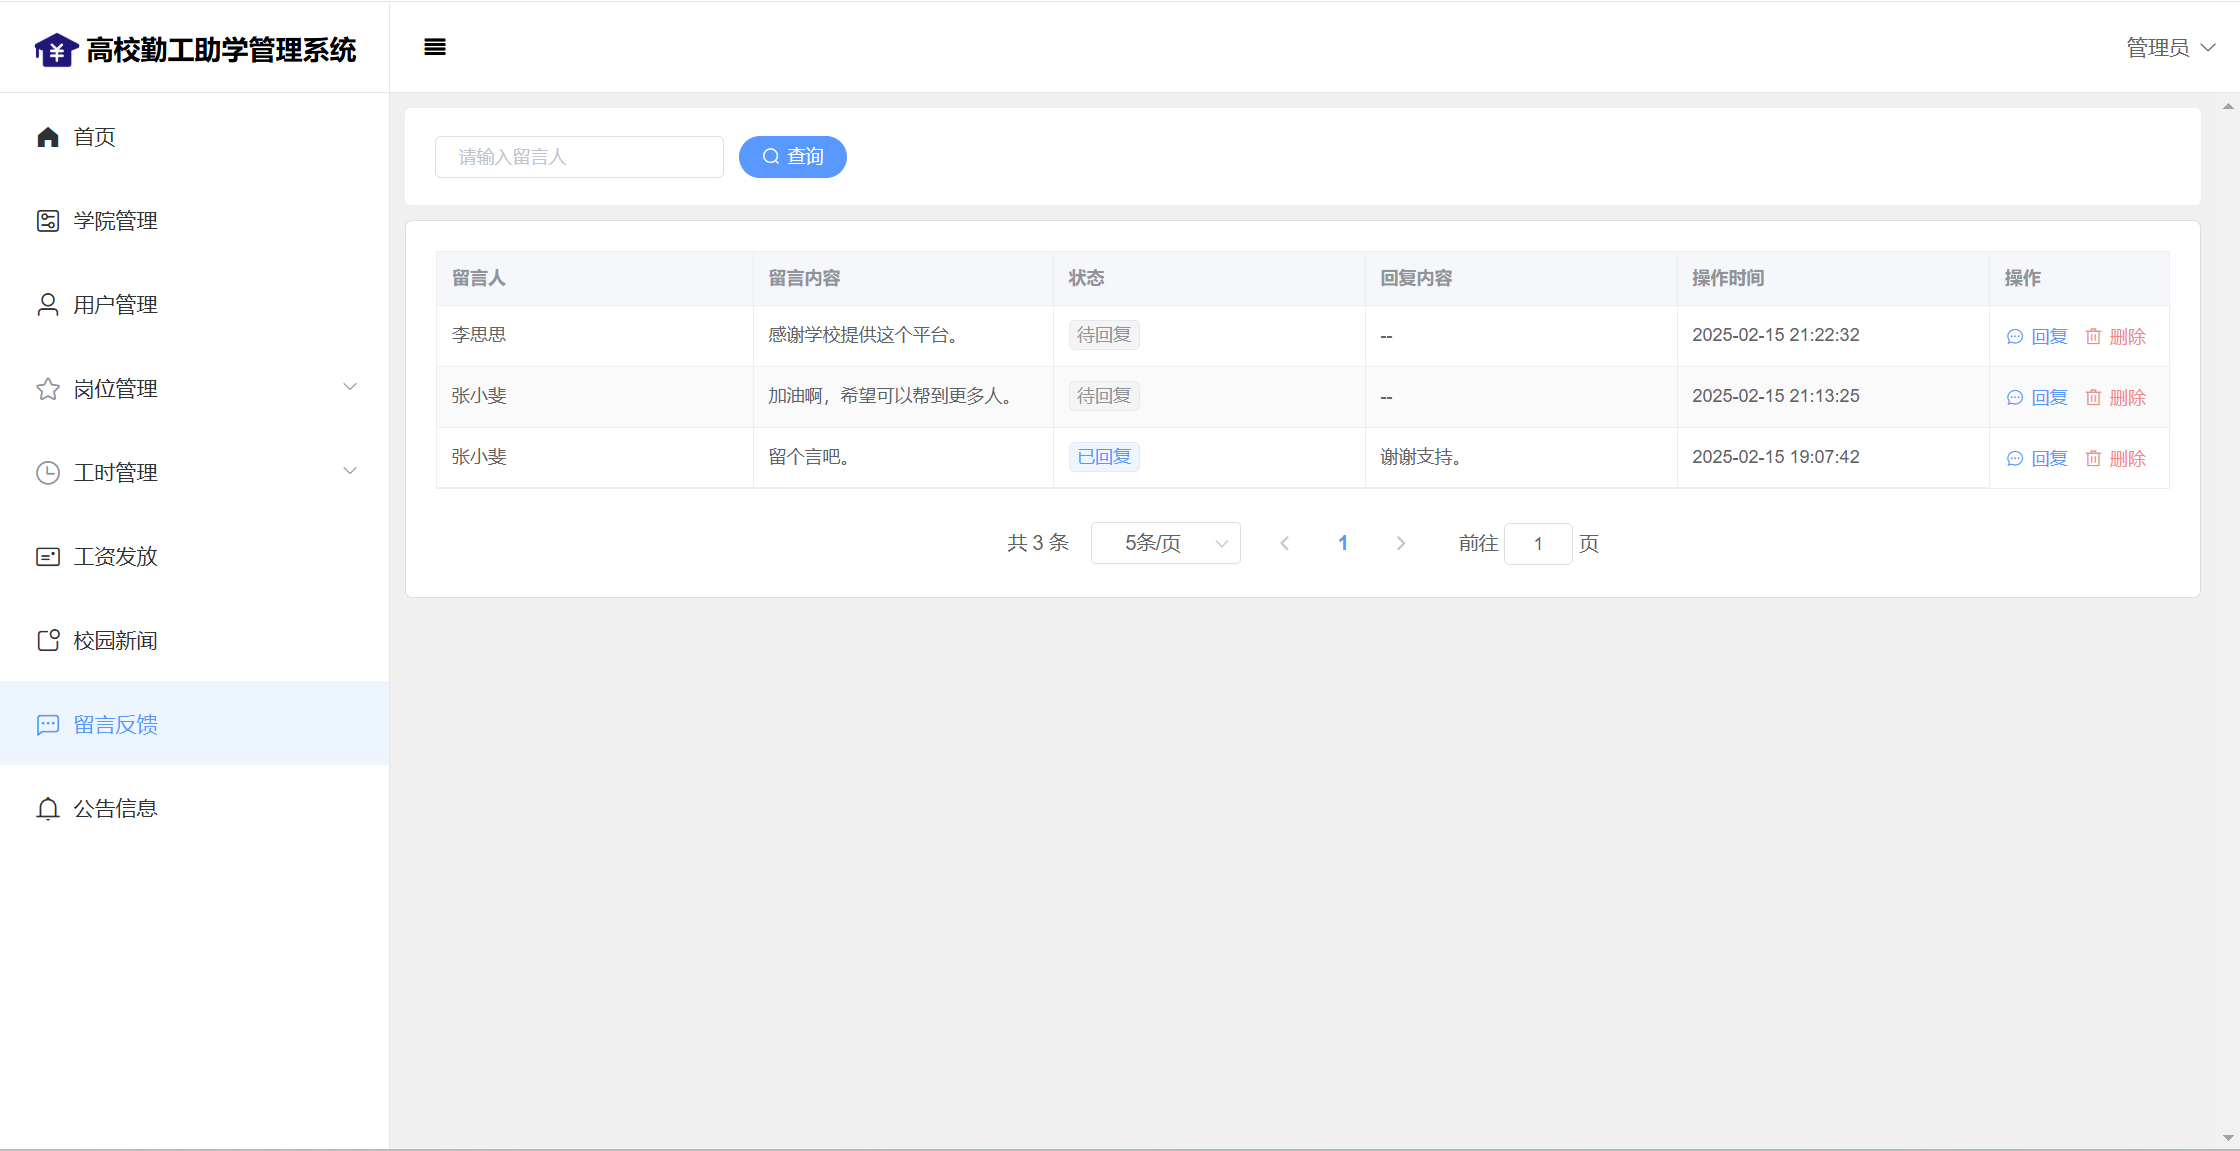The height and width of the screenshot is (1151, 2240).
Task: Click the hamburger menu collapse icon
Action: [x=435, y=47]
